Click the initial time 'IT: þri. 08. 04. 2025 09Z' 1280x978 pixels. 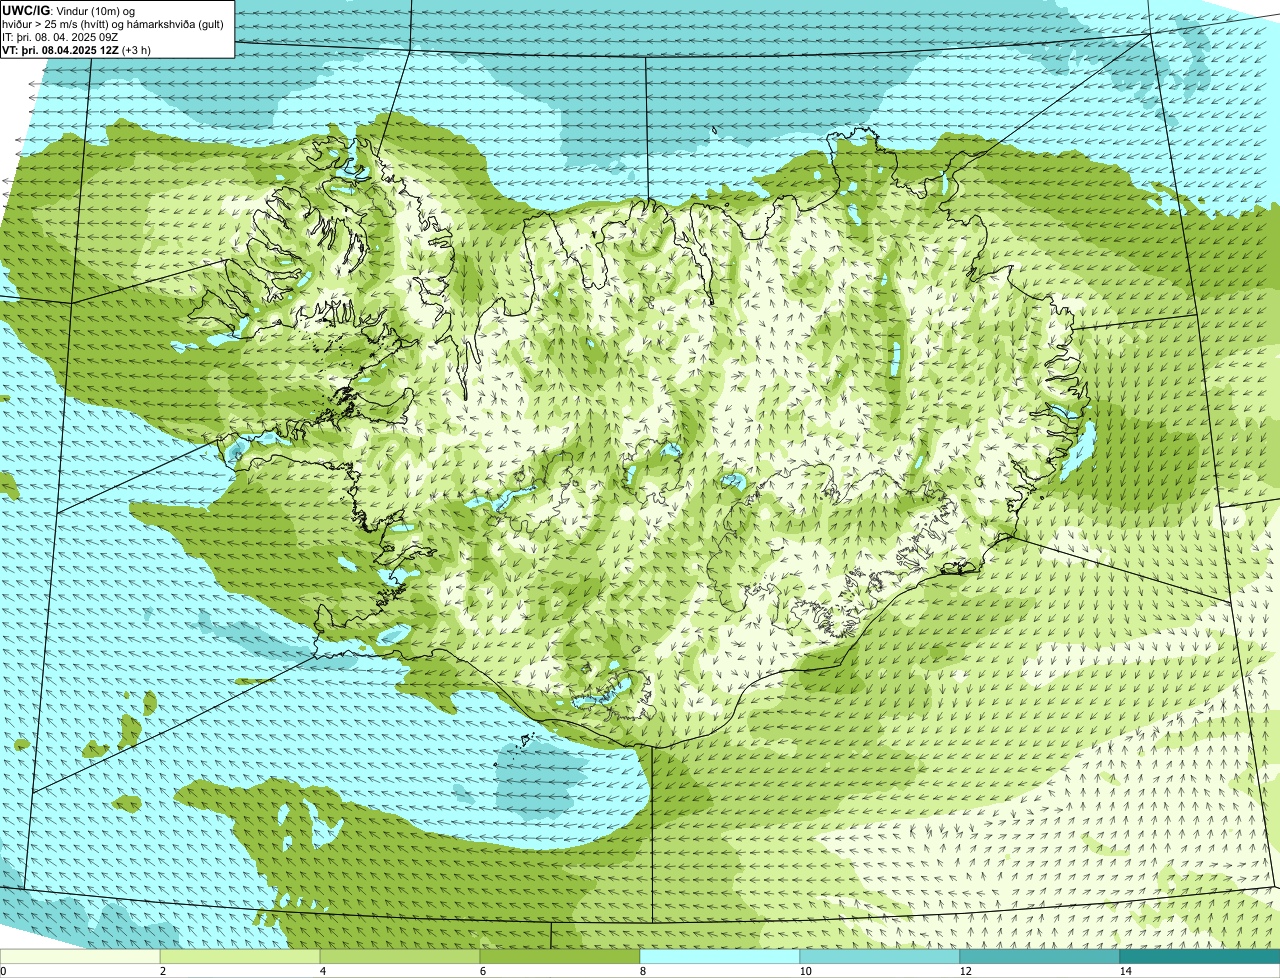[61, 37]
